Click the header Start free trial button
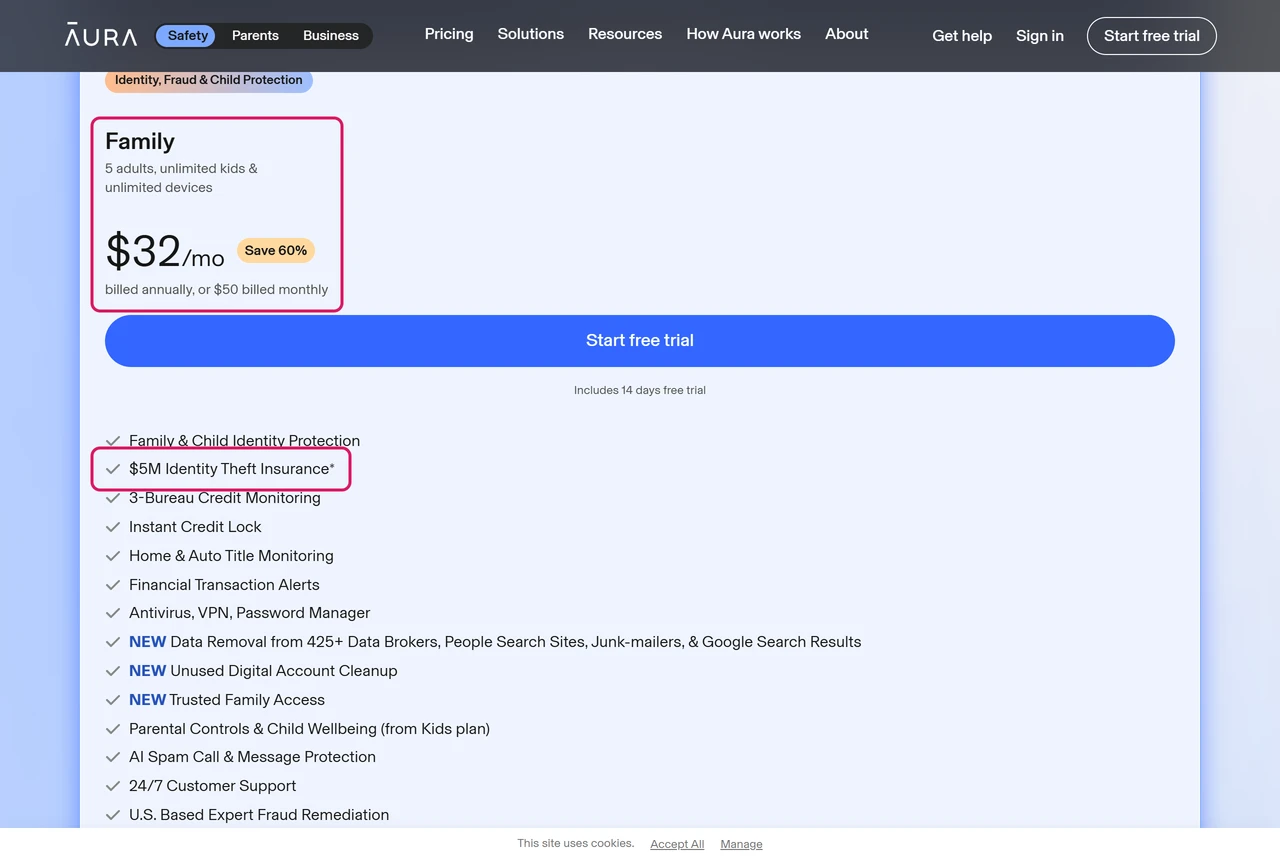Screen dimensions: 1280x860 pyautogui.click(x=1152, y=36)
